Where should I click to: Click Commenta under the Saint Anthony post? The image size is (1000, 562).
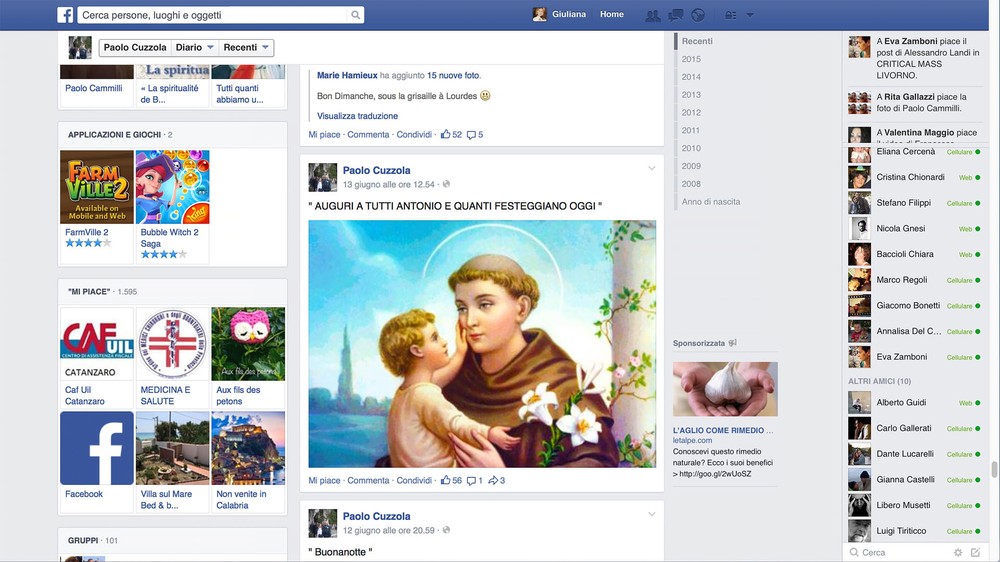pyautogui.click(x=368, y=480)
